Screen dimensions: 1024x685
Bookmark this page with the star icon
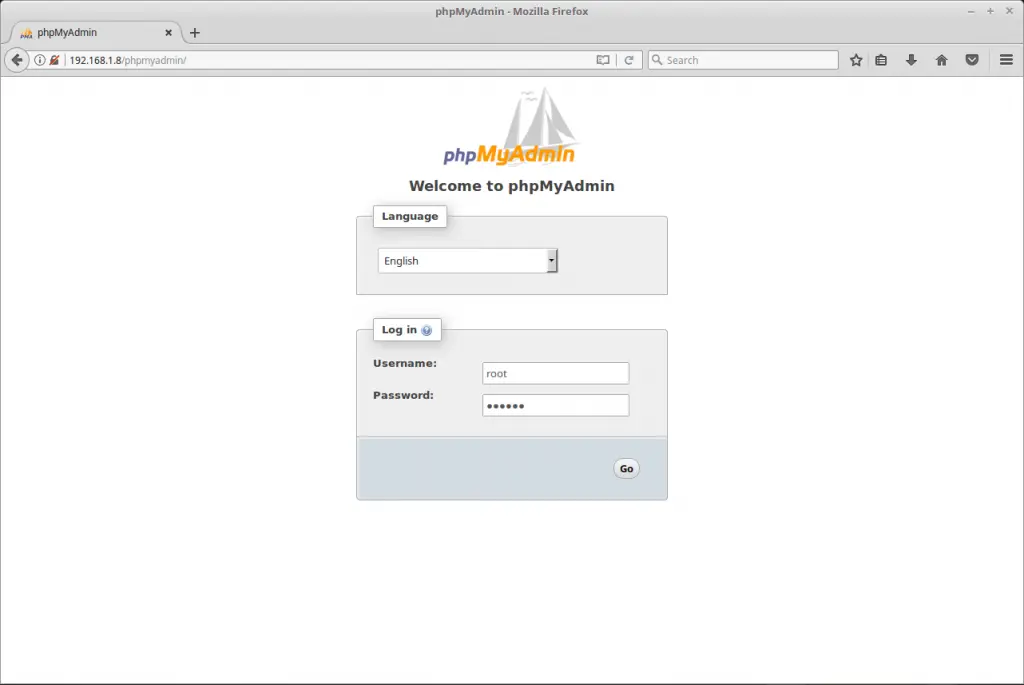click(856, 60)
